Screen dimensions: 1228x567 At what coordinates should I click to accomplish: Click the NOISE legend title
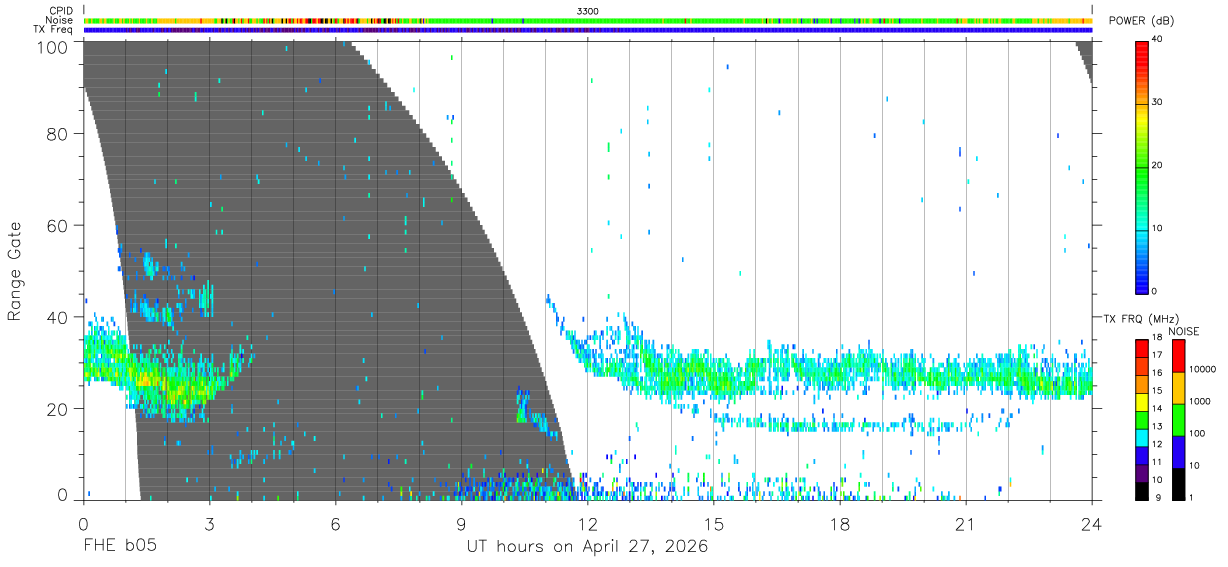click(x=1183, y=331)
